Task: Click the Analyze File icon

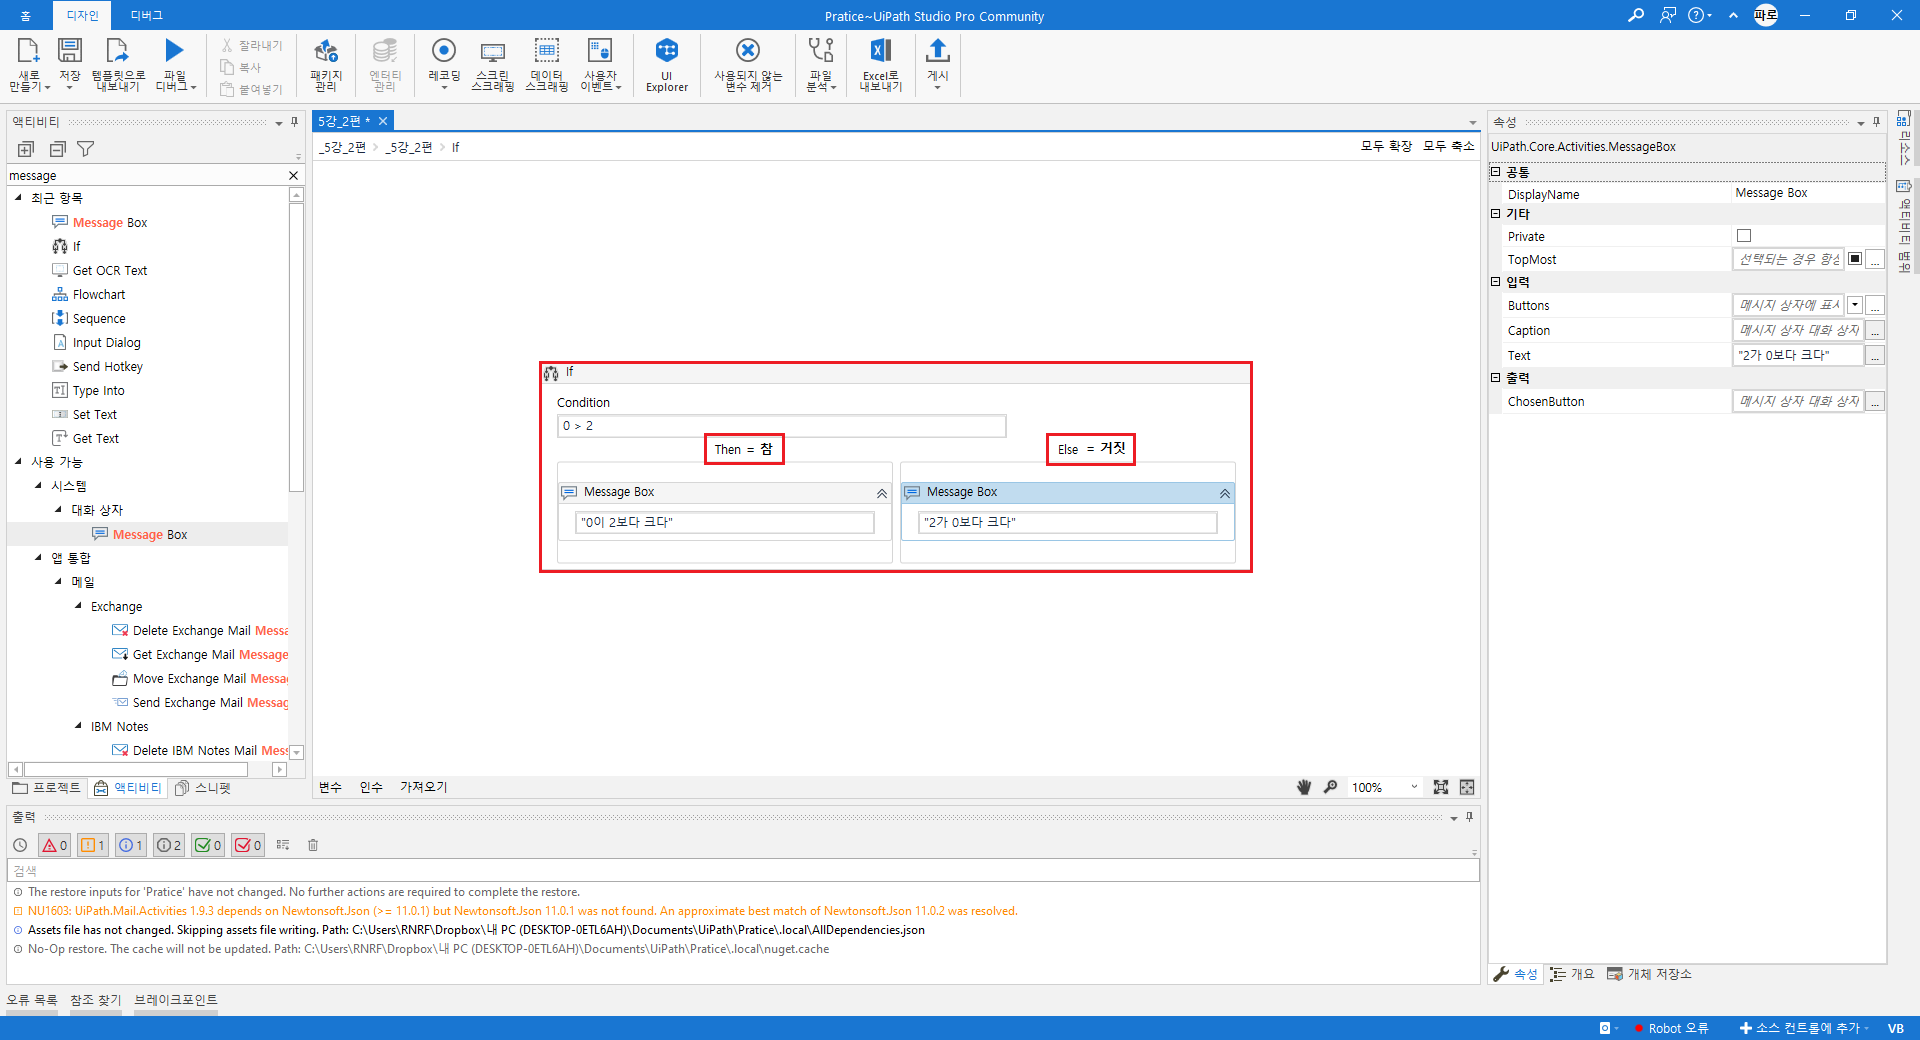Action: pos(821,51)
